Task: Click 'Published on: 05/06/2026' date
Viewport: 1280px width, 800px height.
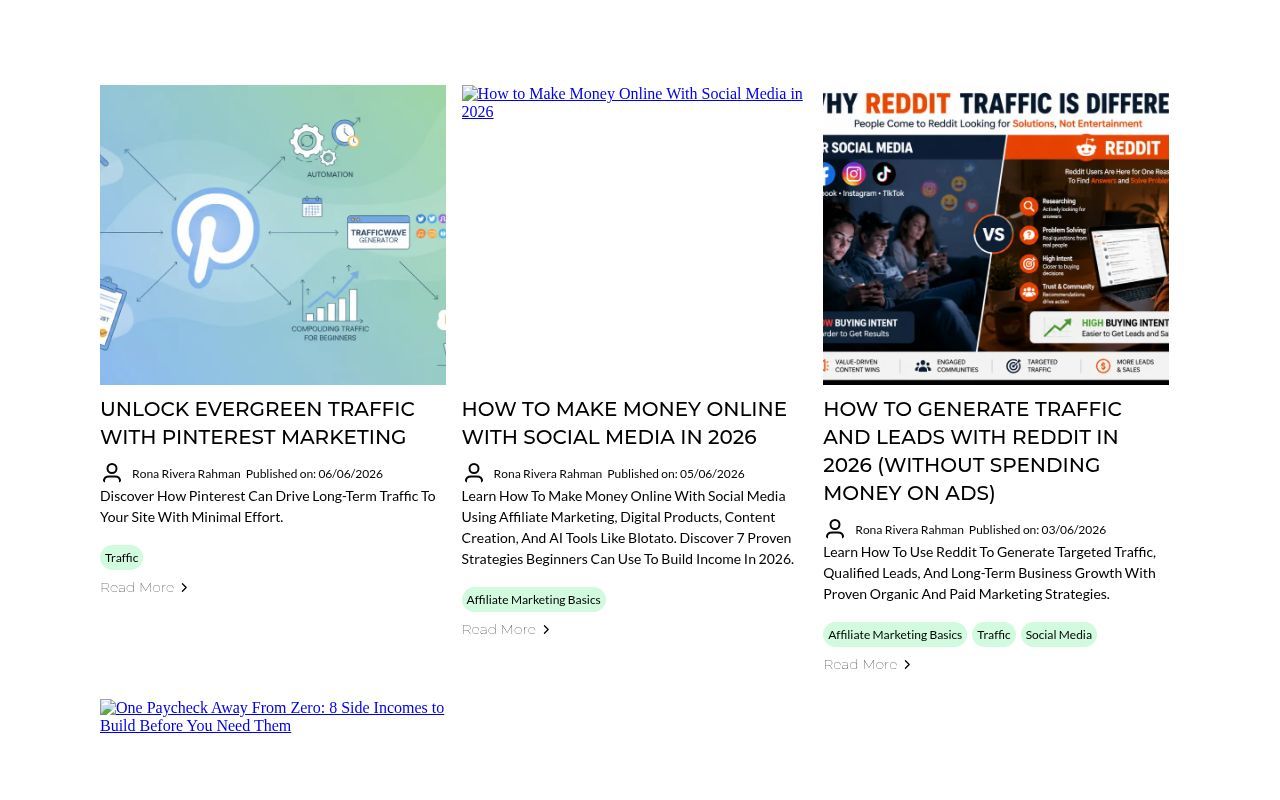Action: [676, 474]
